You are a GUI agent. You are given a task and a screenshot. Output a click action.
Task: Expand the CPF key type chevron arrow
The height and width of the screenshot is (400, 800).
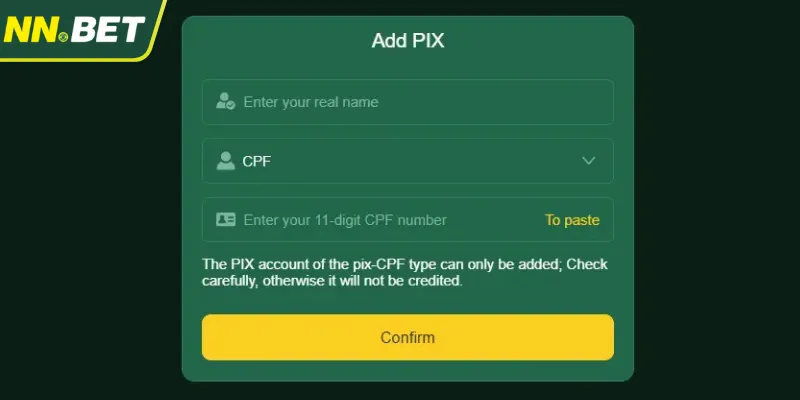pos(588,161)
